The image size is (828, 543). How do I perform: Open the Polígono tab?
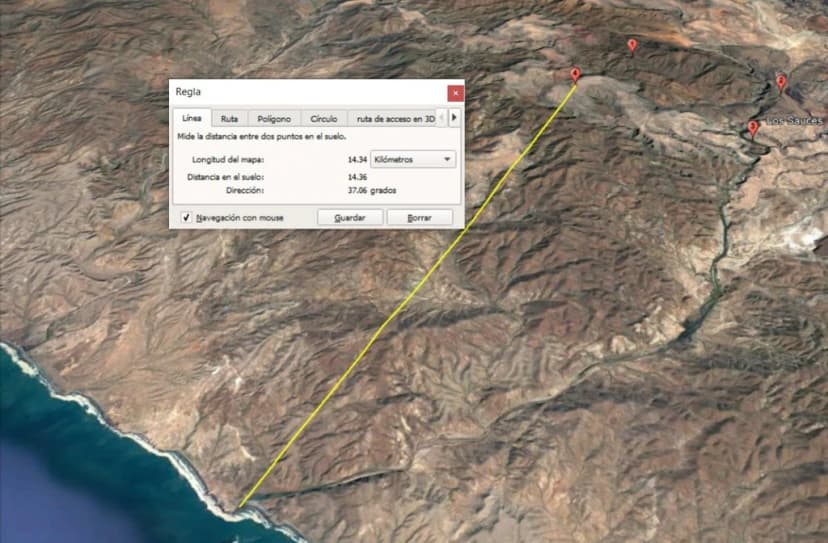point(273,118)
